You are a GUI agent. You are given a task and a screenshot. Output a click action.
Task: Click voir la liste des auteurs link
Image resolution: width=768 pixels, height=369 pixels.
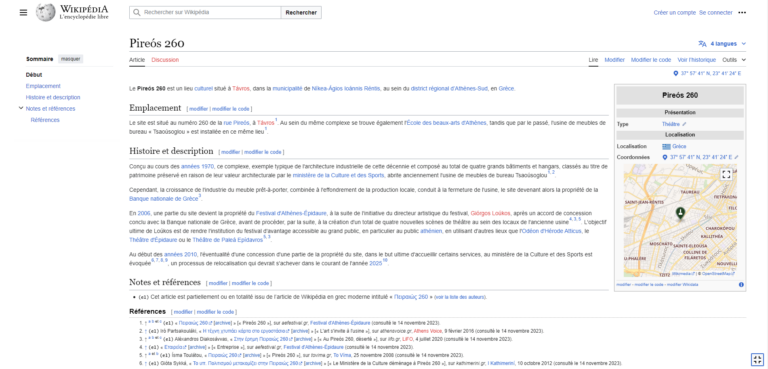pyautogui.click(x=459, y=297)
